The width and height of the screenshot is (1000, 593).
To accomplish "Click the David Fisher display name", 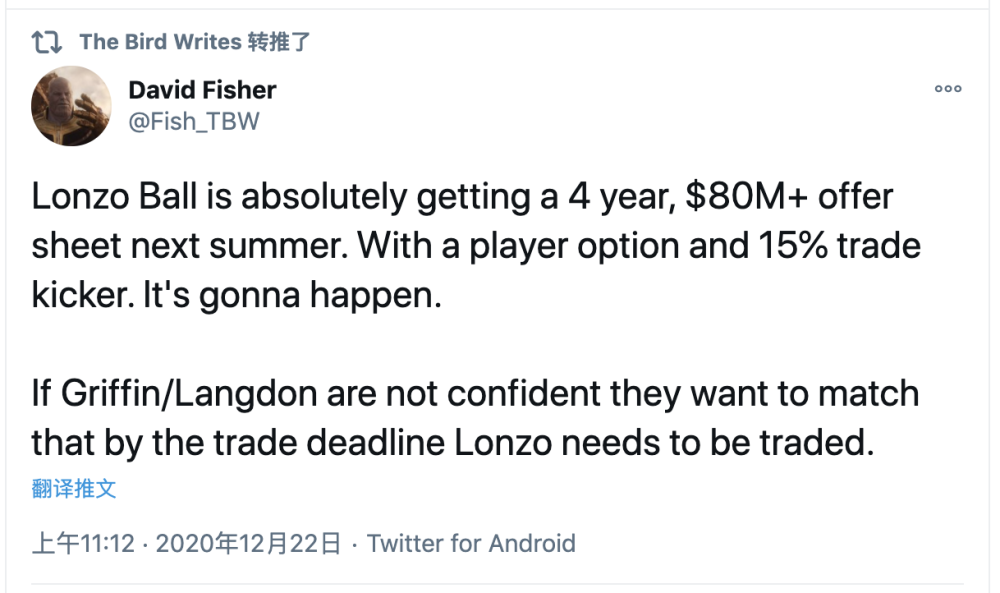I will (x=202, y=90).
